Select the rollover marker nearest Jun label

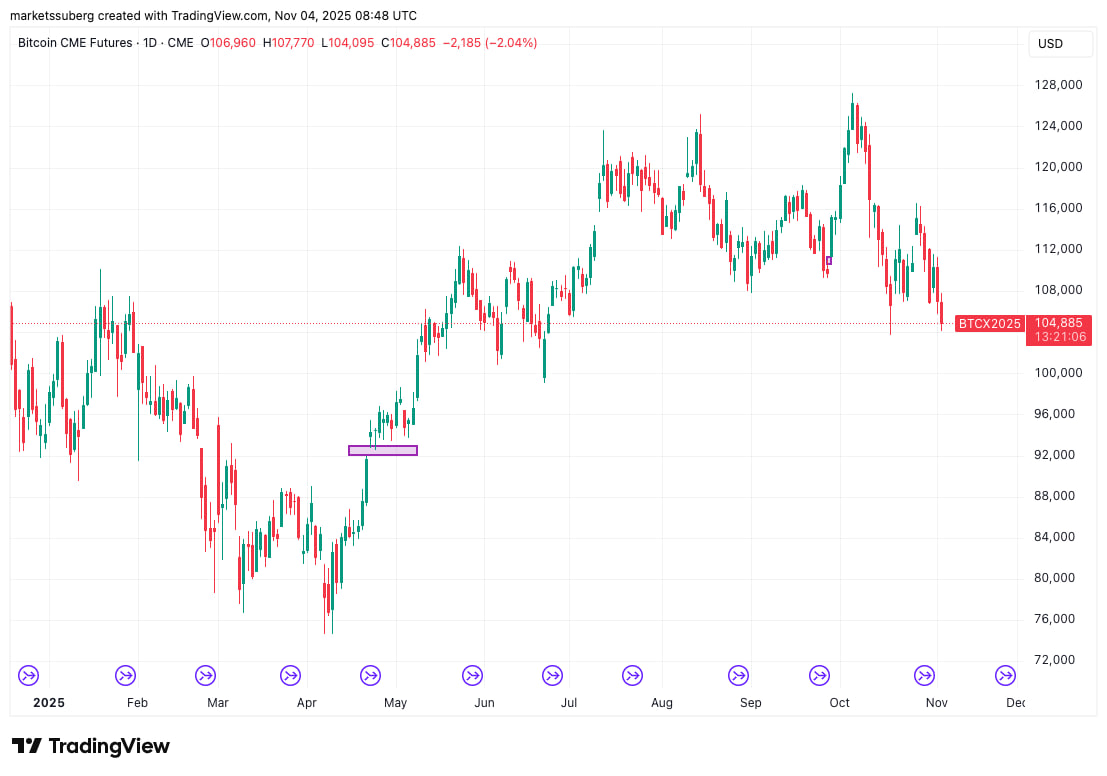coord(472,676)
